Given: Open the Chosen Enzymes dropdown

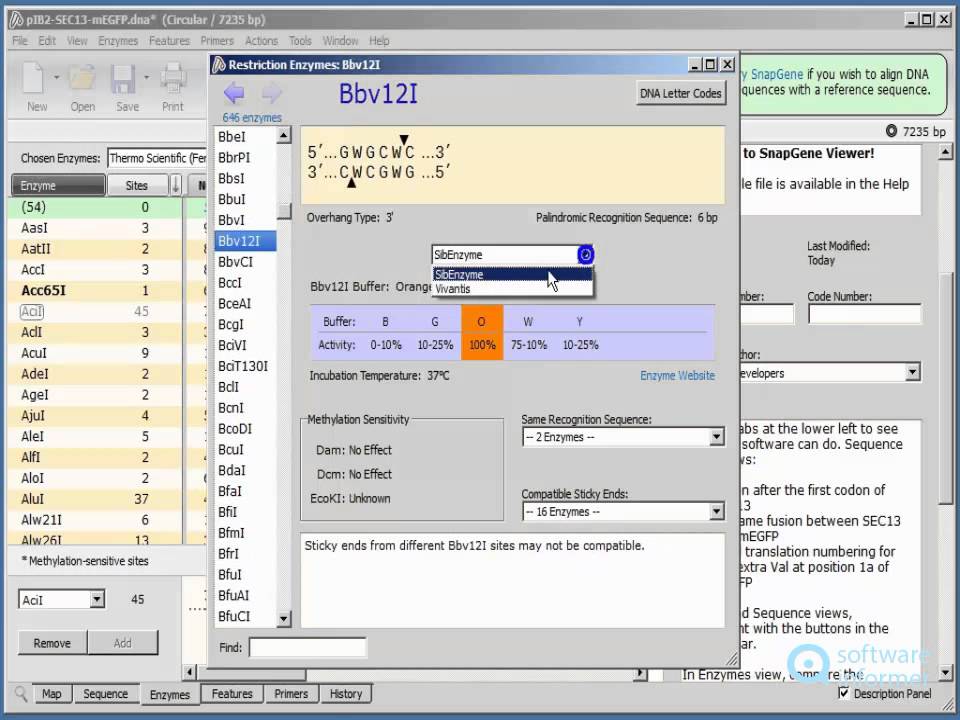Looking at the screenshot, I should (157, 158).
